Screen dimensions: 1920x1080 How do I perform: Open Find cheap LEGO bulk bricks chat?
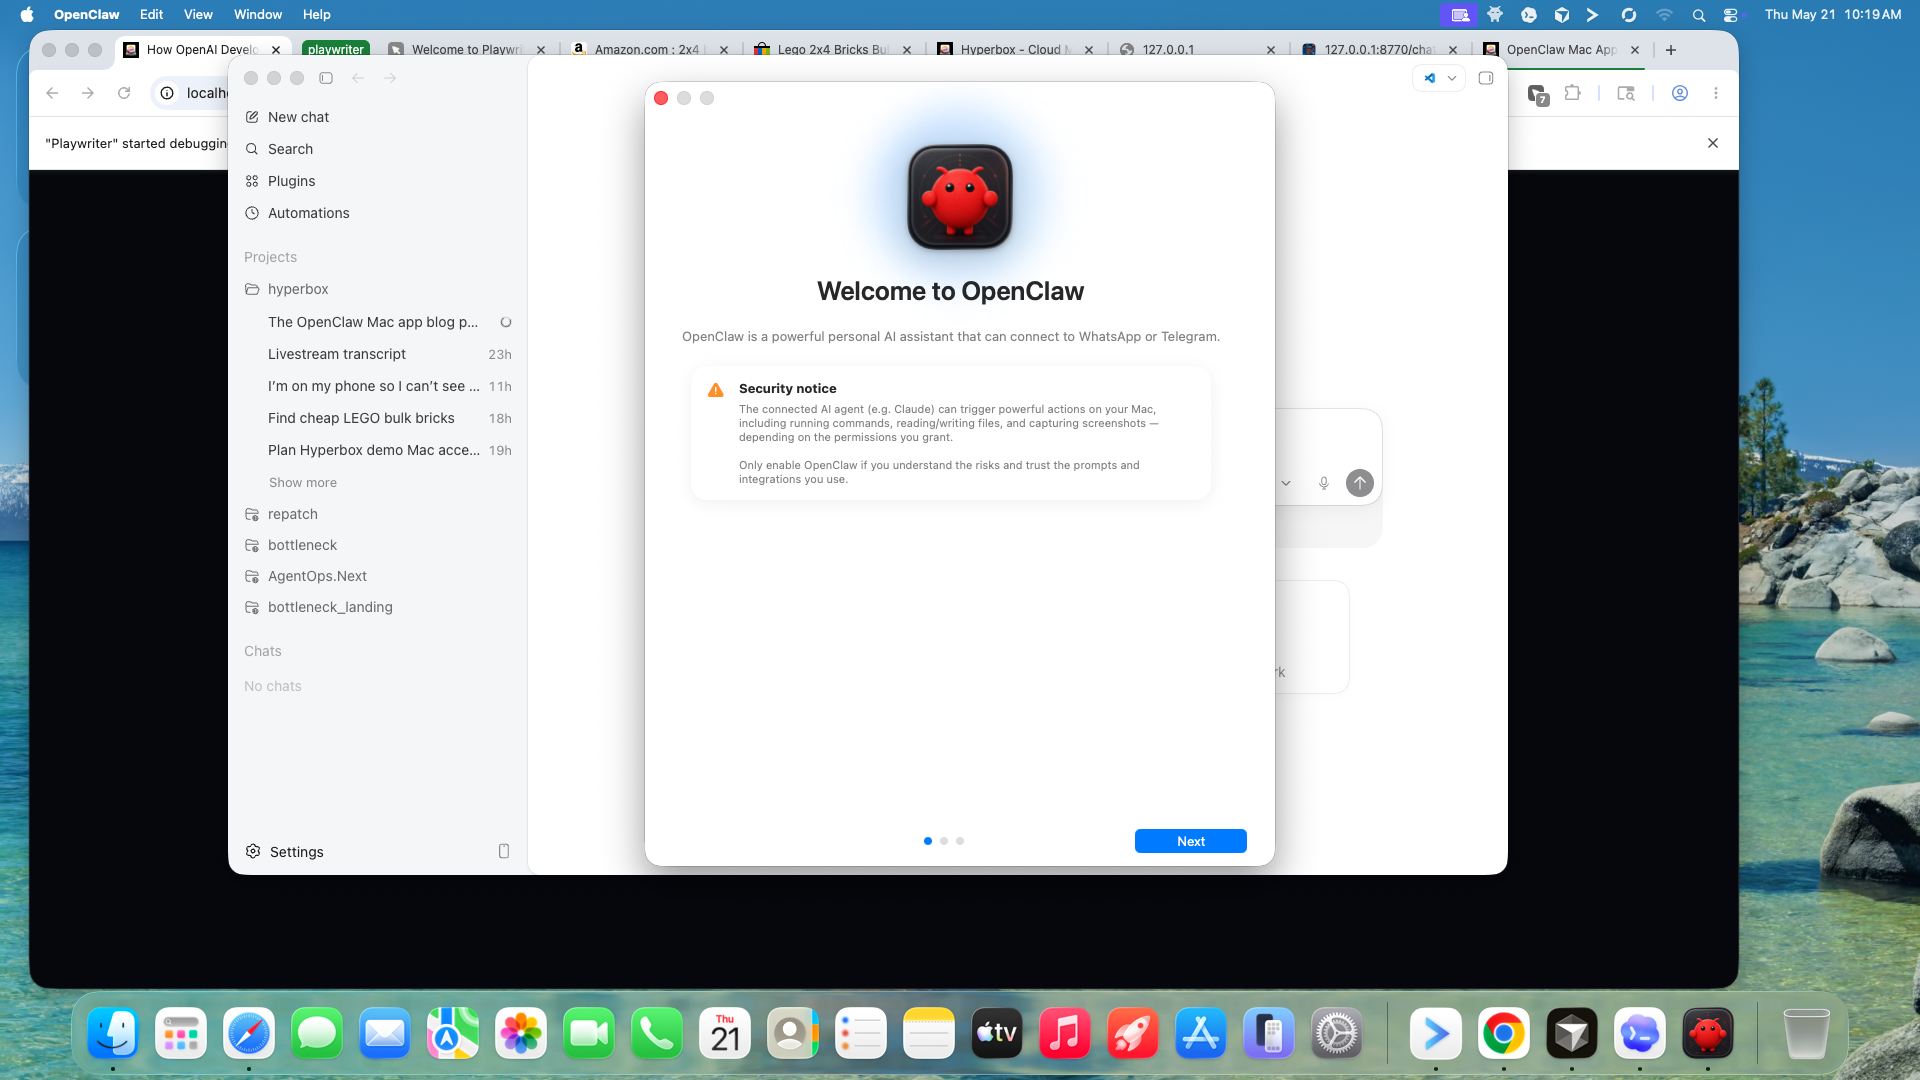coord(361,418)
